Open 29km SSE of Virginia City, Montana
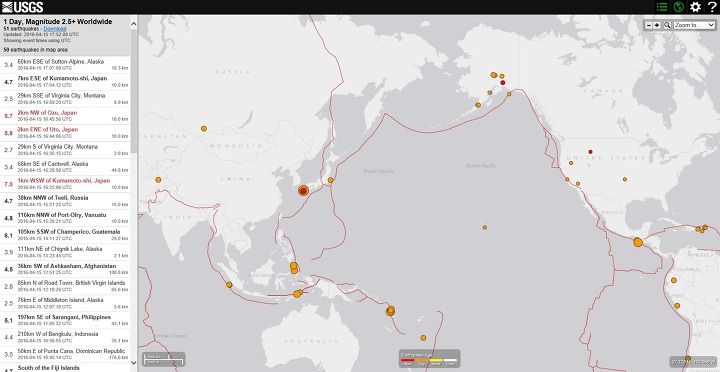The height and width of the screenshot is (372, 720). click(65, 98)
